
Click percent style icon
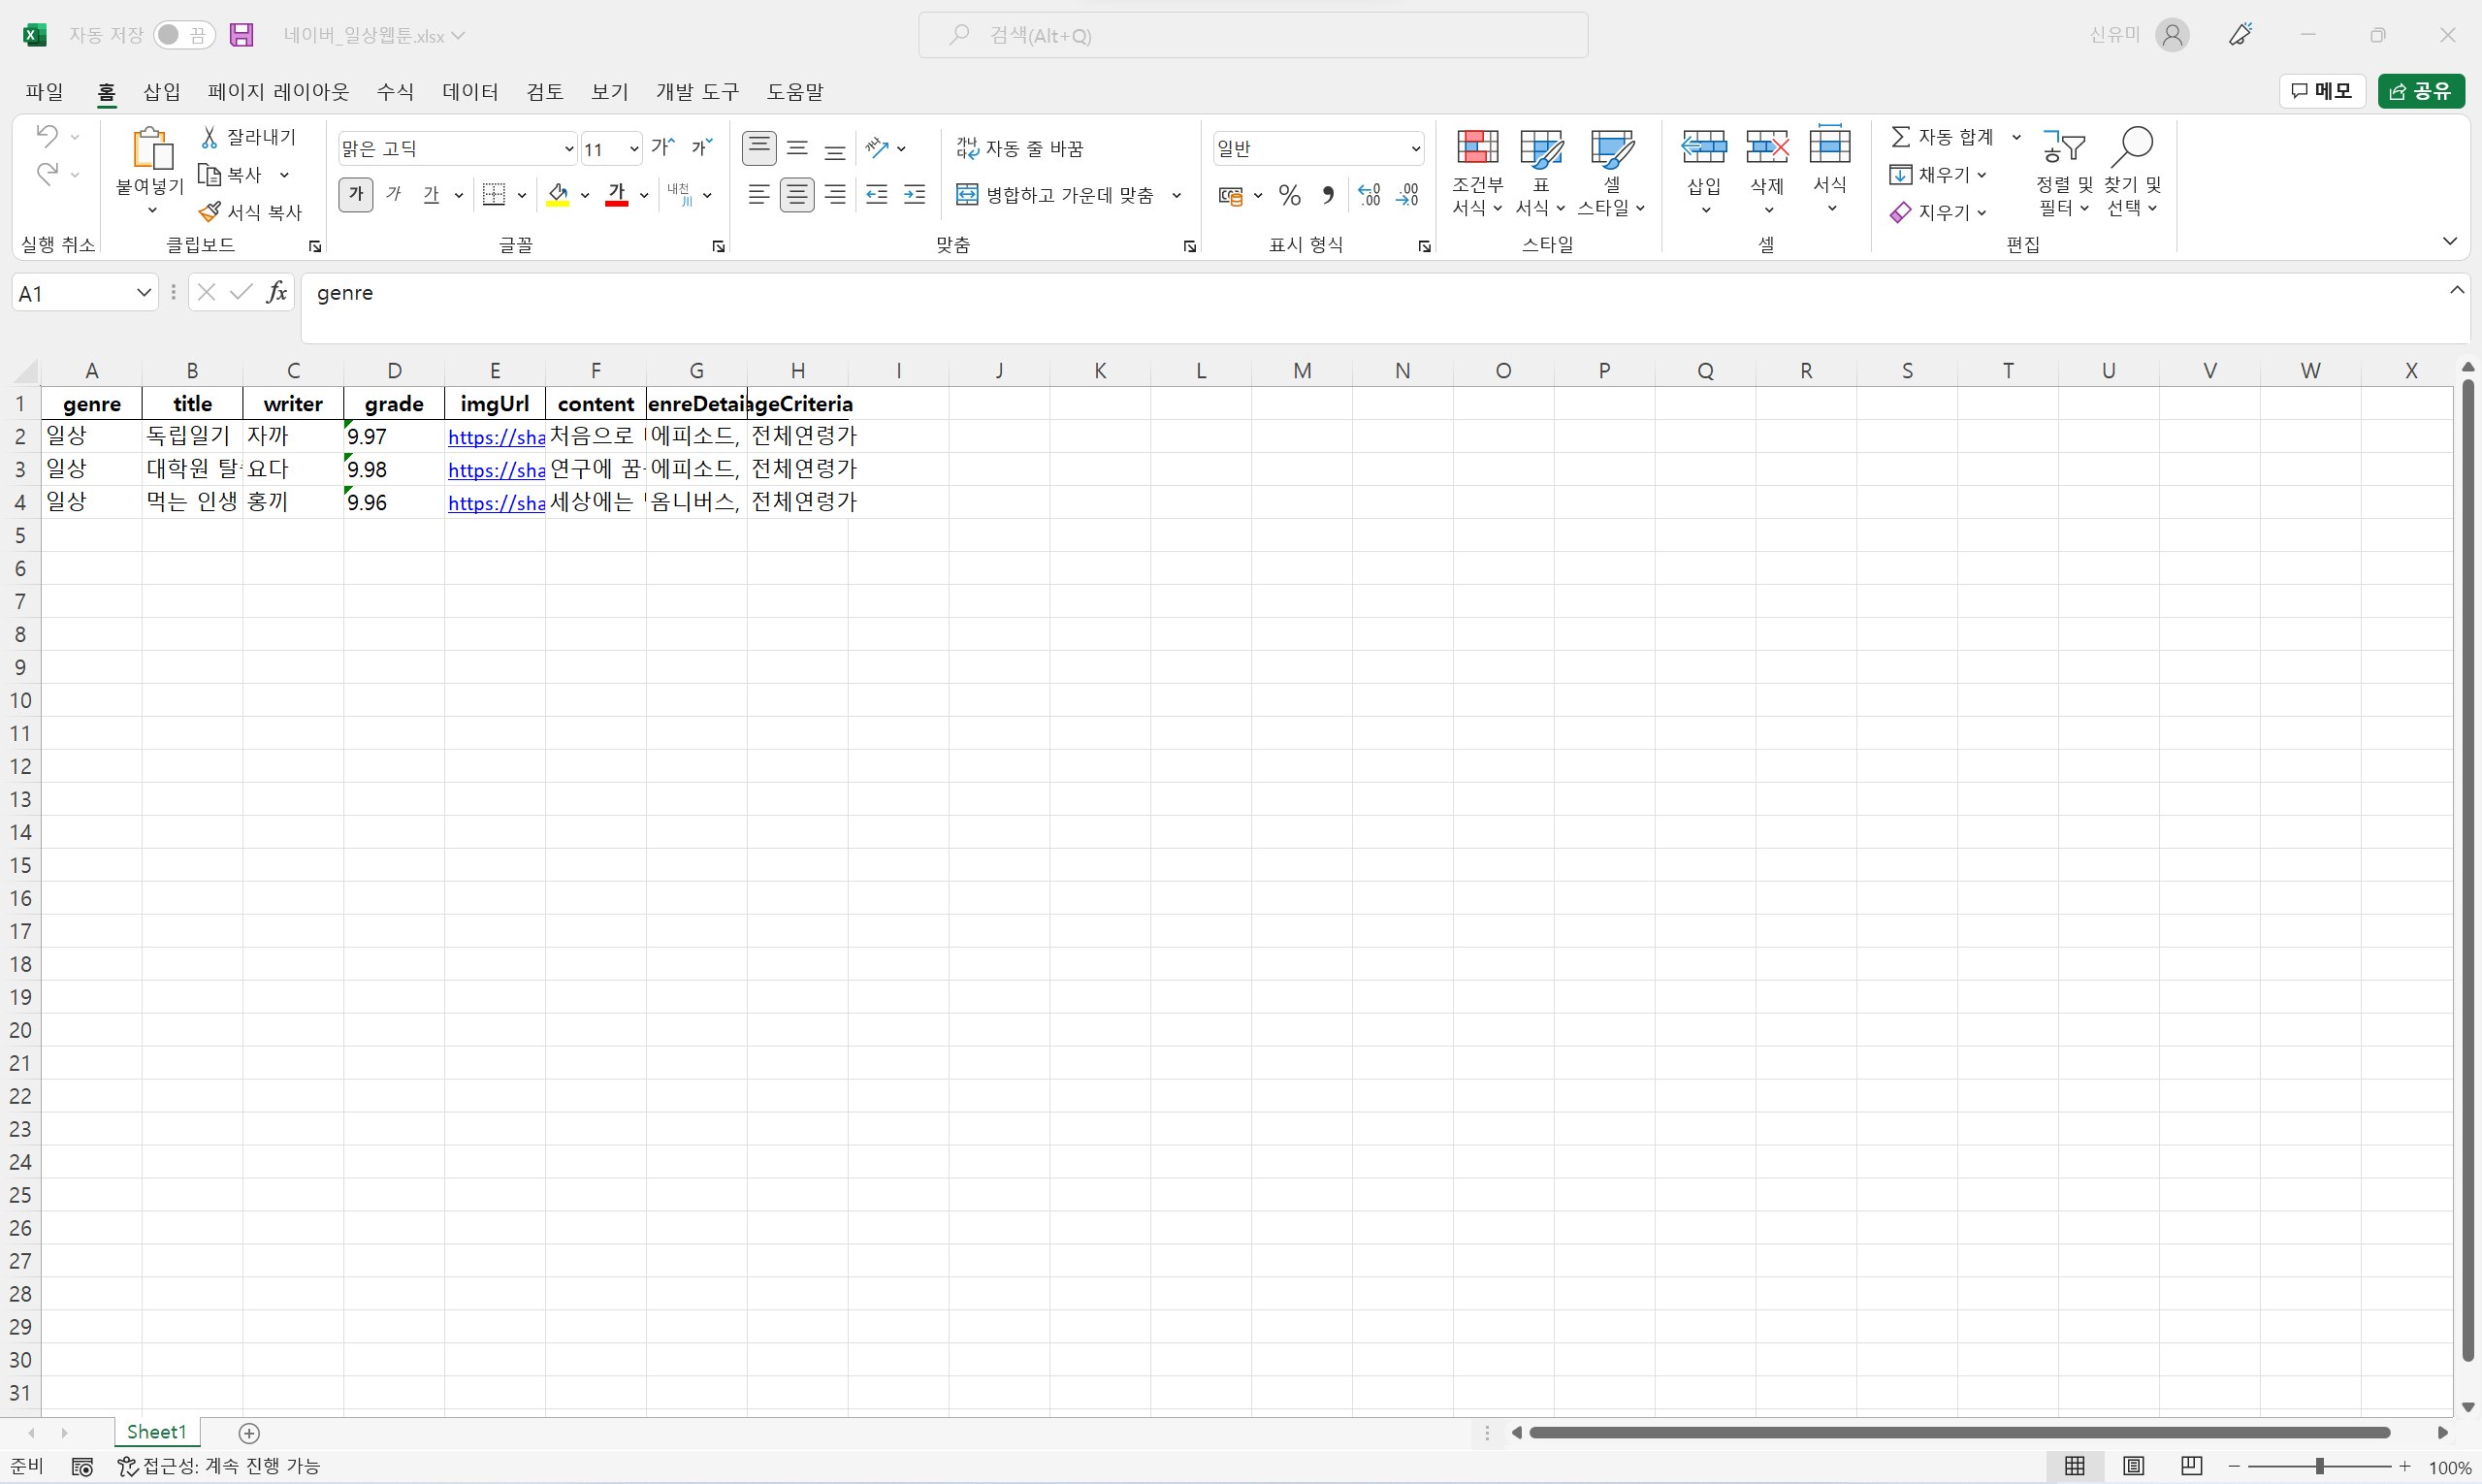1290,195
